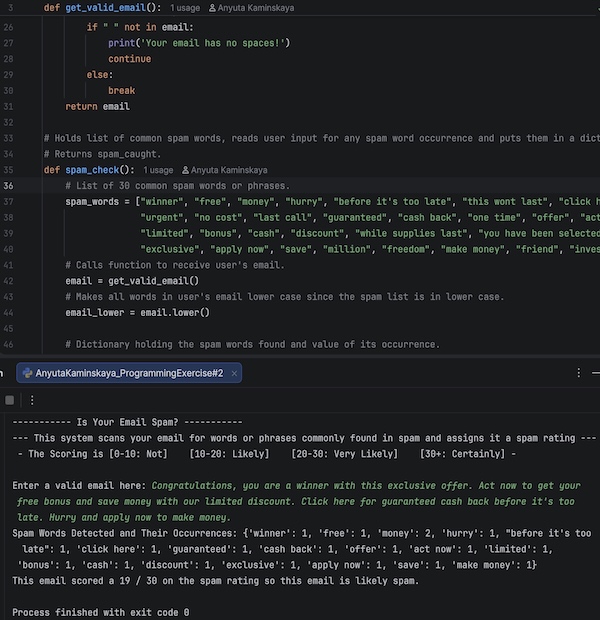Viewport: 600px width, 620px height.
Task: Click 'email_lower = email.lower()' line
Action: coord(137,312)
